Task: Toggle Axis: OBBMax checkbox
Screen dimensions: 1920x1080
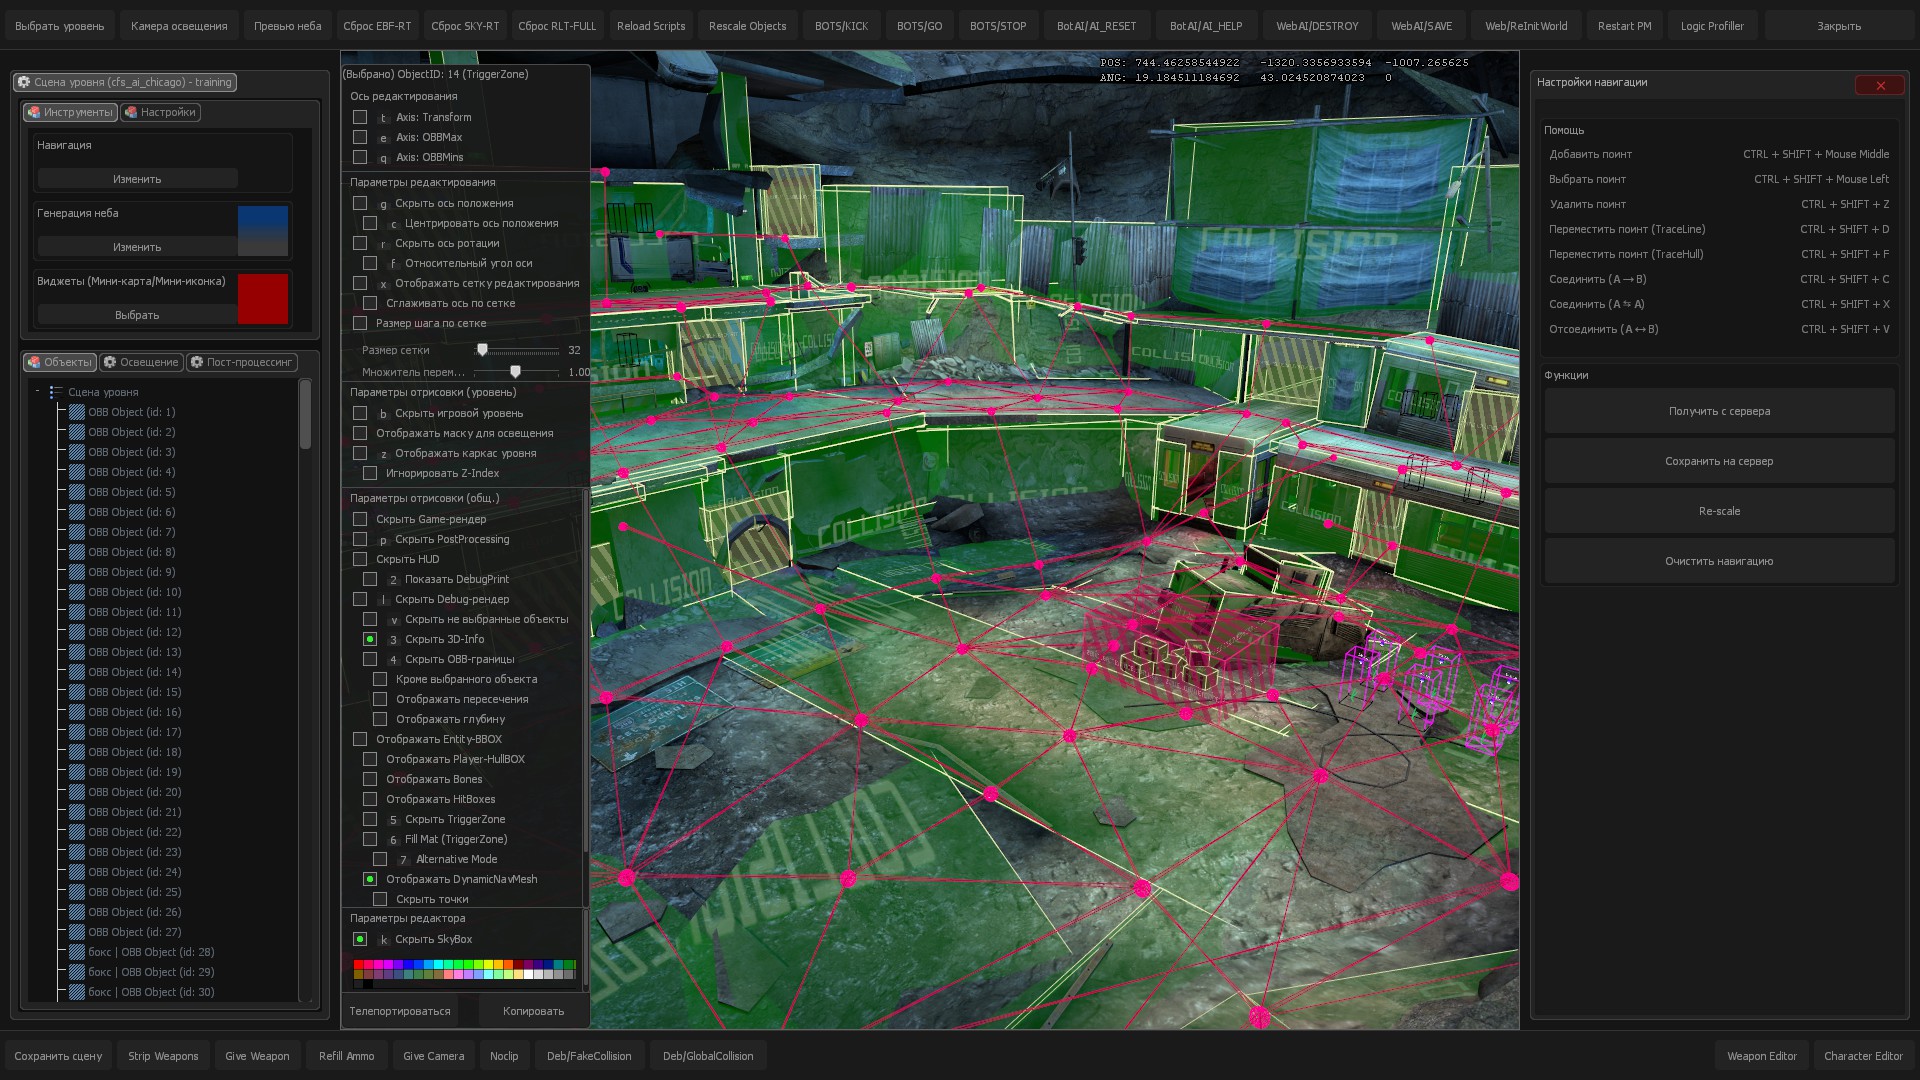Action: click(360, 137)
